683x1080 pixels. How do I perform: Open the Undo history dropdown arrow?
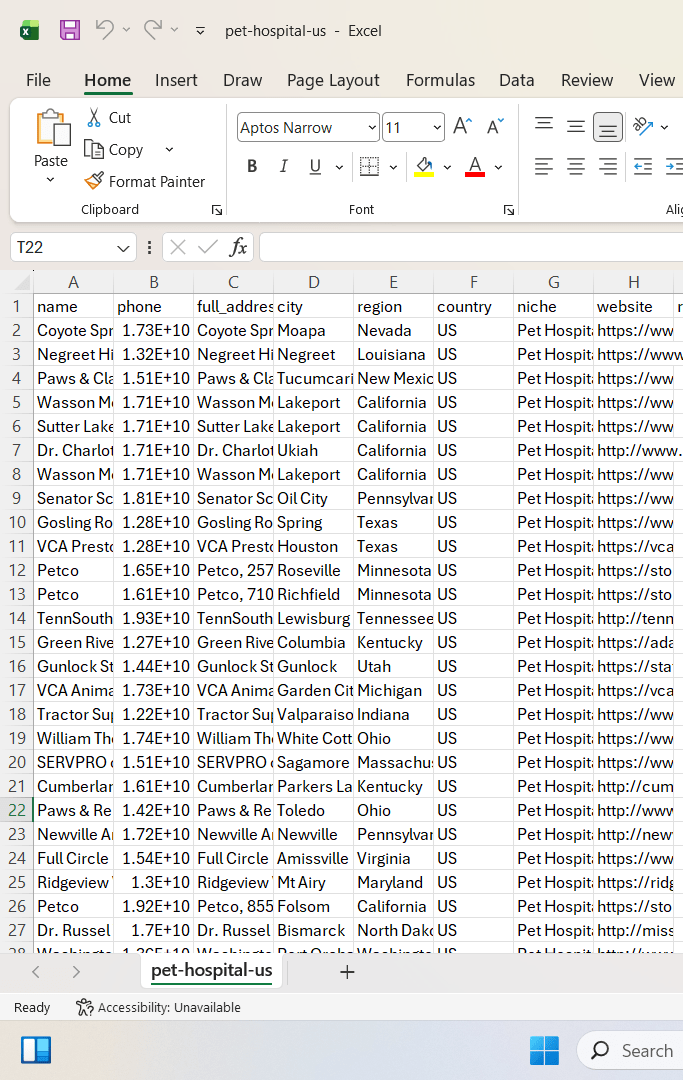pyautogui.click(x=126, y=30)
